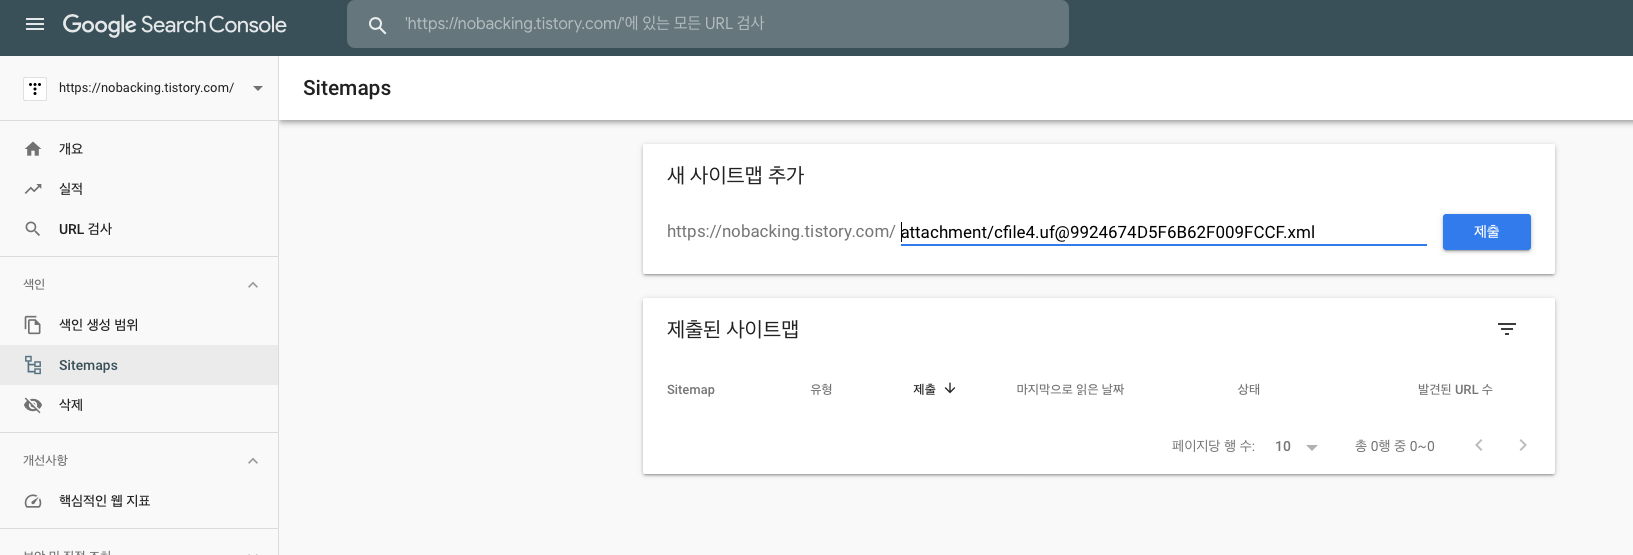Click the home icon next to 개요
The width and height of the screenshot is (1633, 555).
coord(33,149)
